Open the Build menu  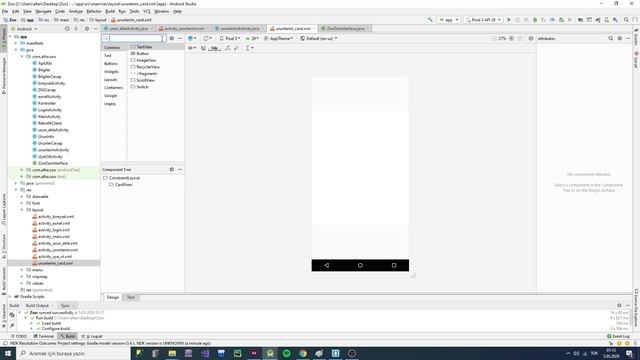tap(110, 11)
